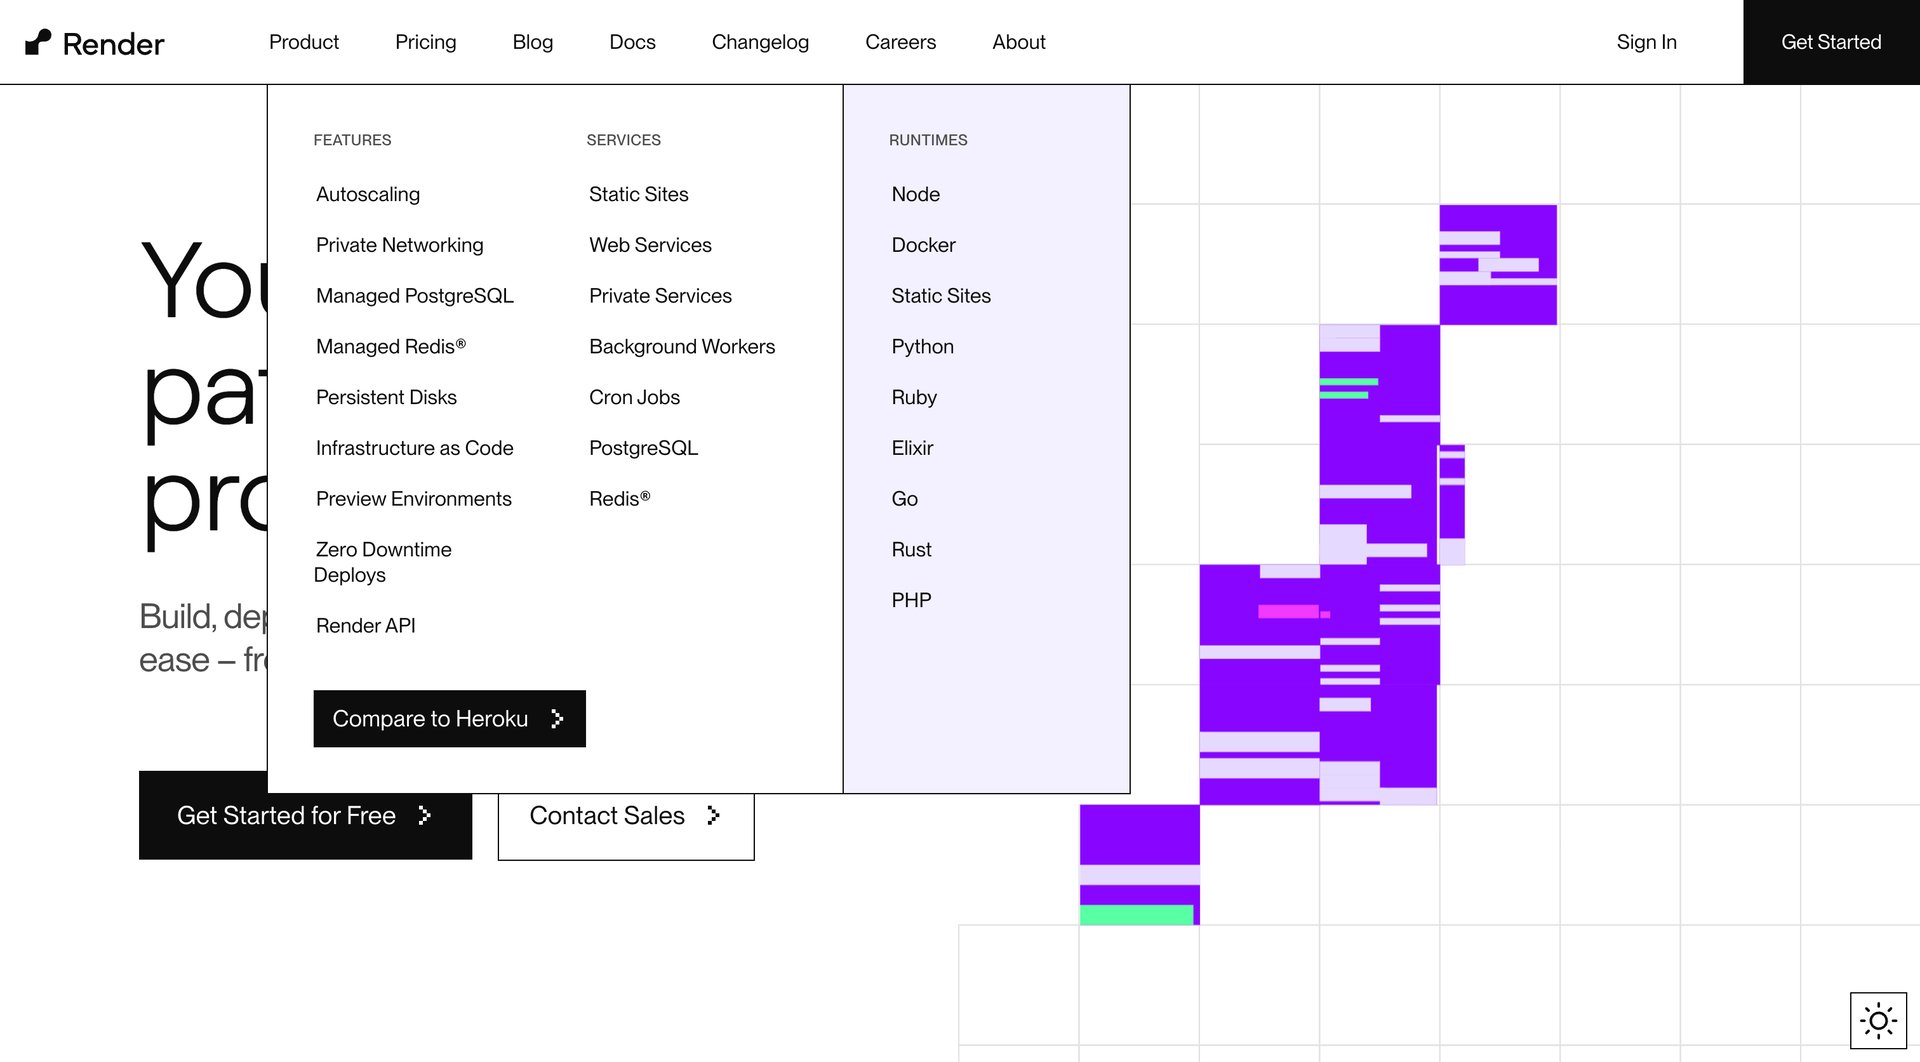Open the Changelog from the top nav

[x=760, y=42]
